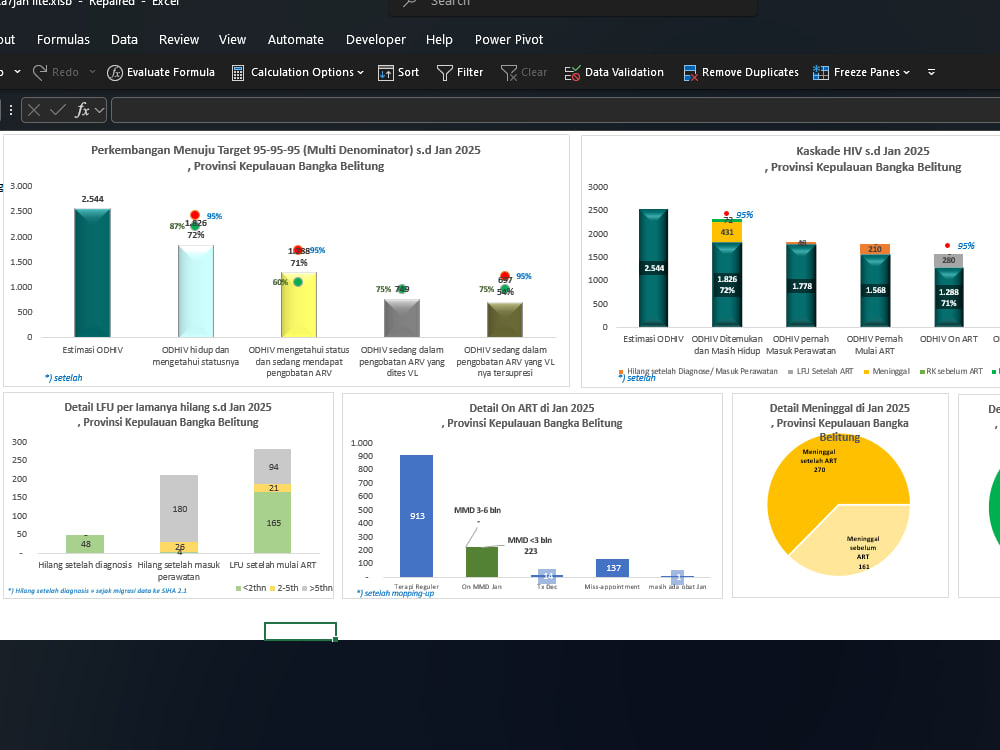
Task: Click the Data Validation label
Action: tap(624, 72)
